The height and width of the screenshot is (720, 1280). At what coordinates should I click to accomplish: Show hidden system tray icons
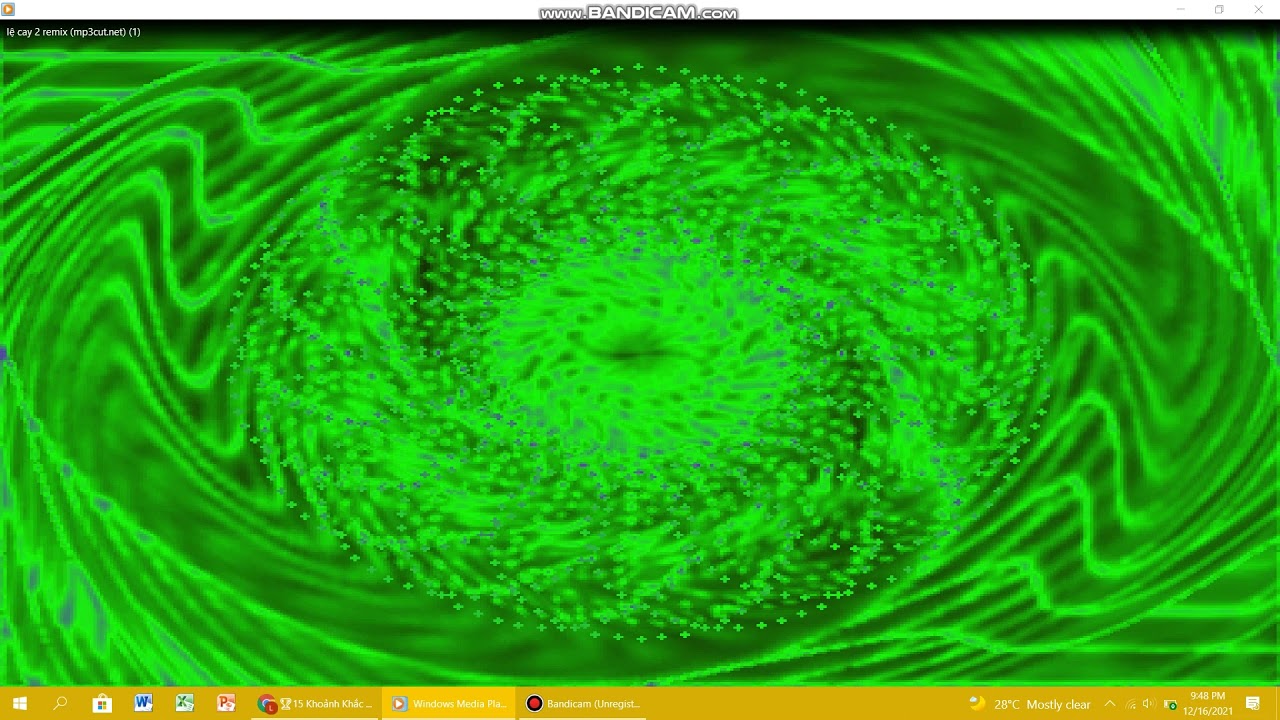(1109, 704)
